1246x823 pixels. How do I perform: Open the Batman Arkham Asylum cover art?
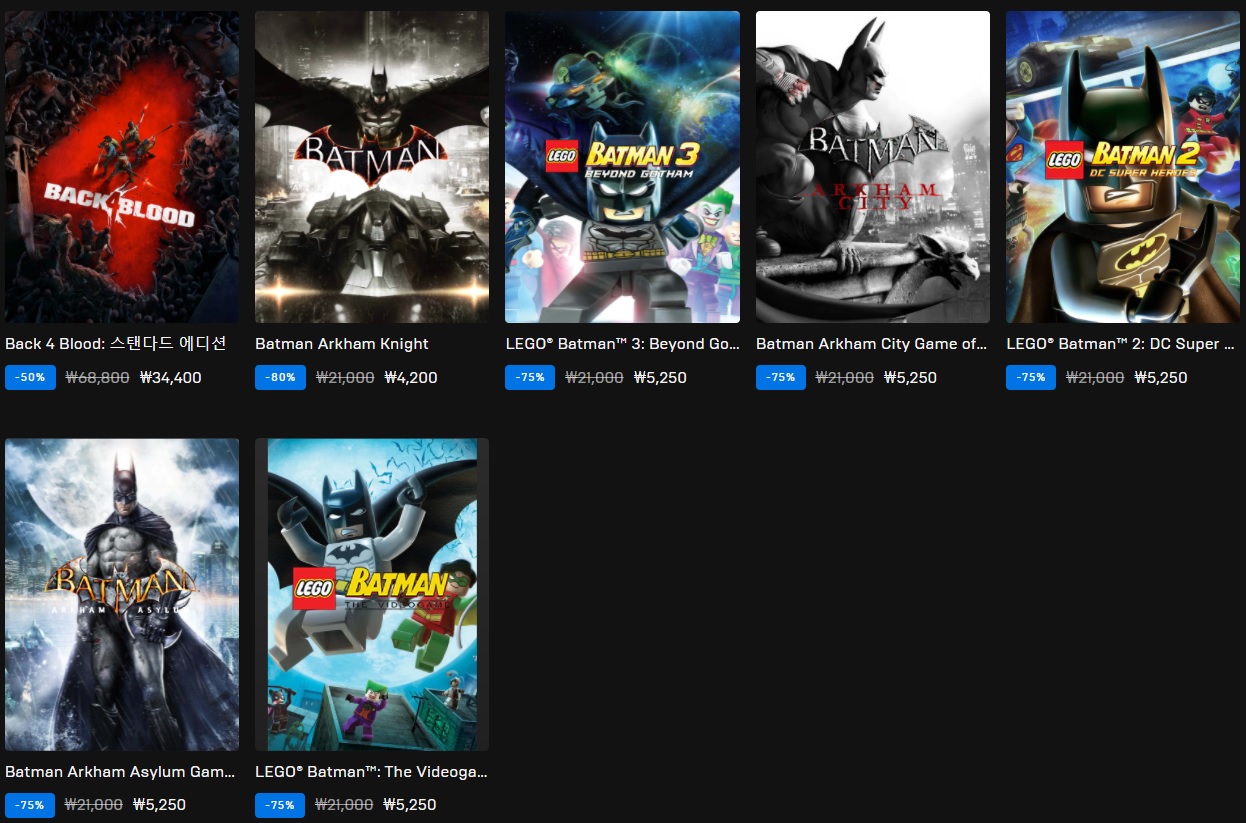(x=122, y=594)
